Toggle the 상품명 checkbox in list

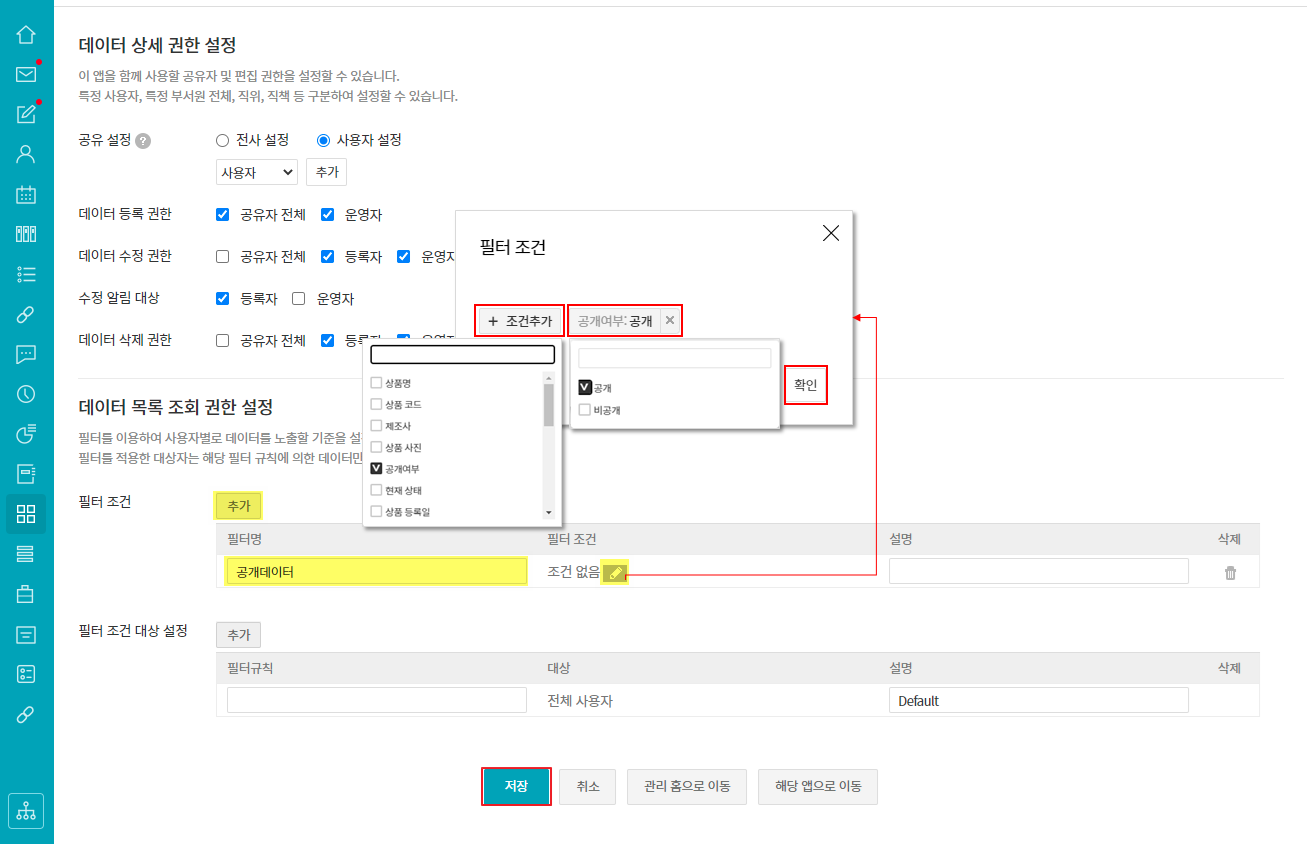pyautogui.click(x=377, y=383)
